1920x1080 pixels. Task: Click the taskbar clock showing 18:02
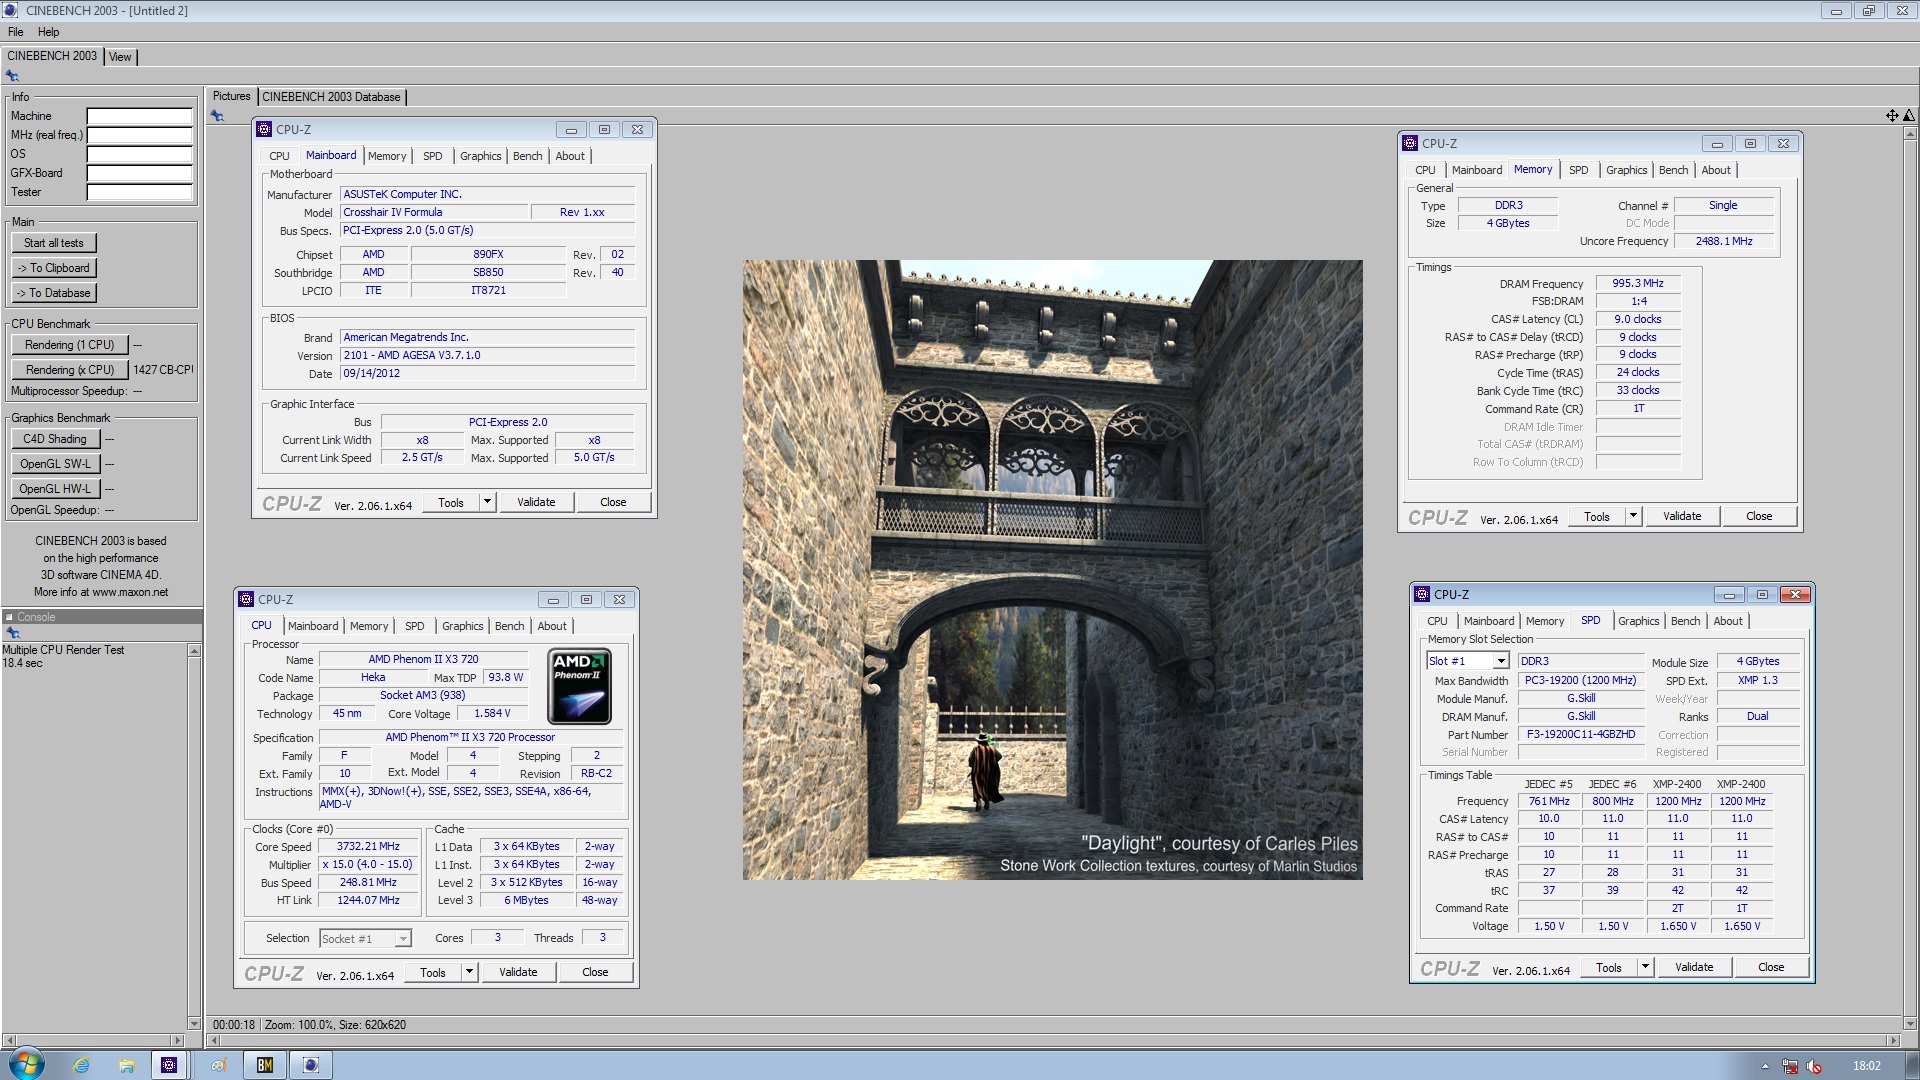pyautogui.click(x=1866, y=1066)
